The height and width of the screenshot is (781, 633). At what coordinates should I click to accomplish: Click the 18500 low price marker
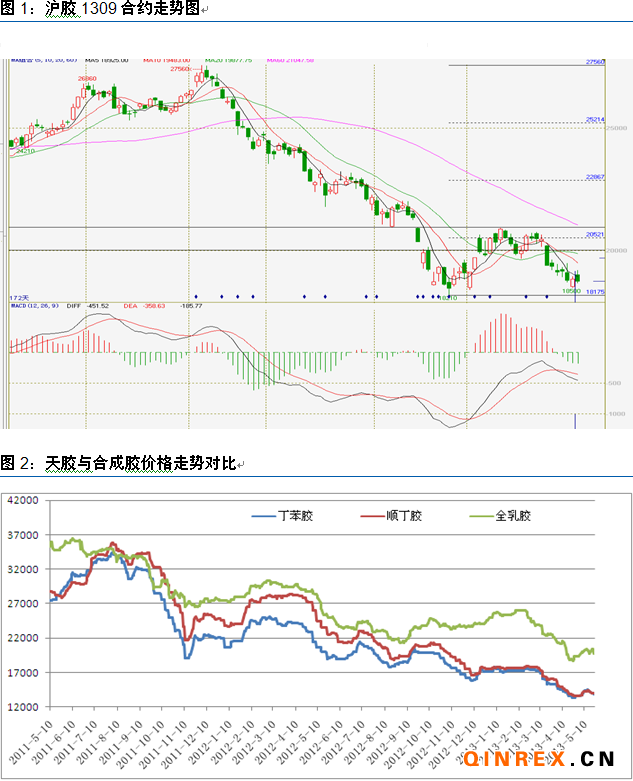pyautogui.click(x=571, y=290)
